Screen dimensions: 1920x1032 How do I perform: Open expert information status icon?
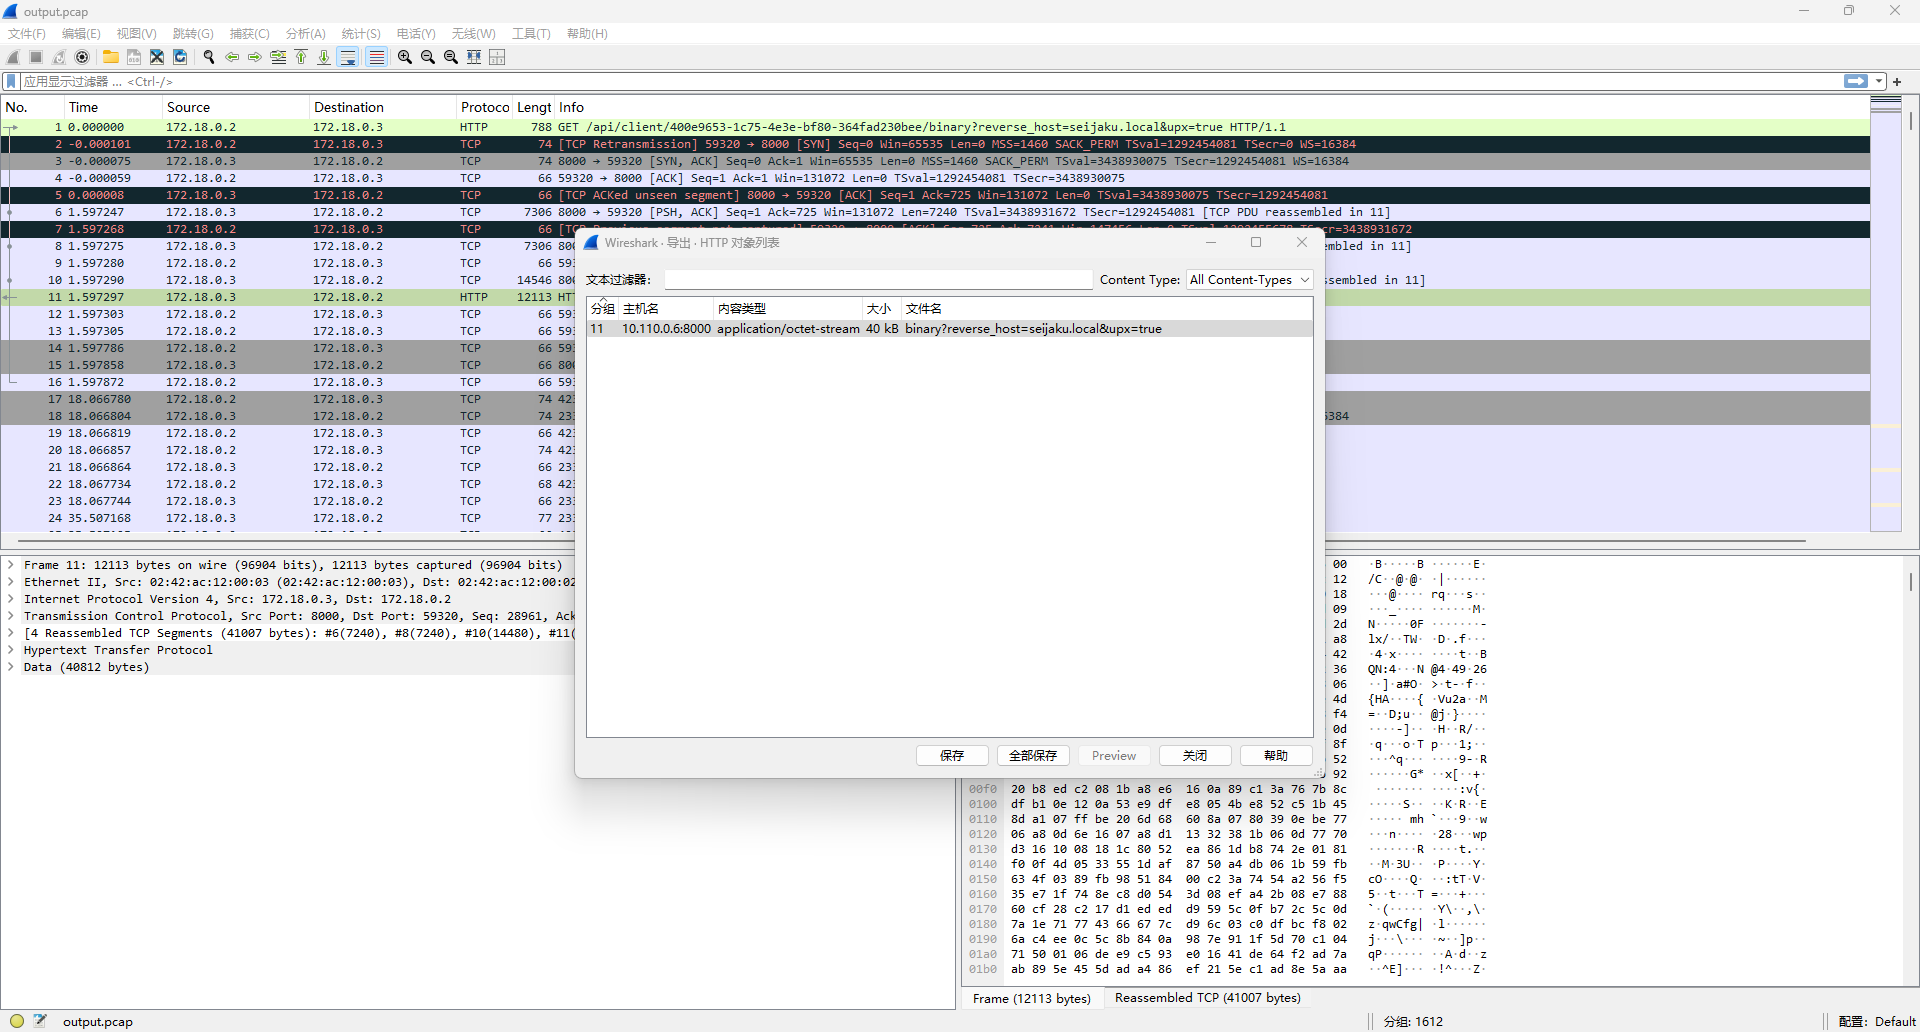point(17,1021)
